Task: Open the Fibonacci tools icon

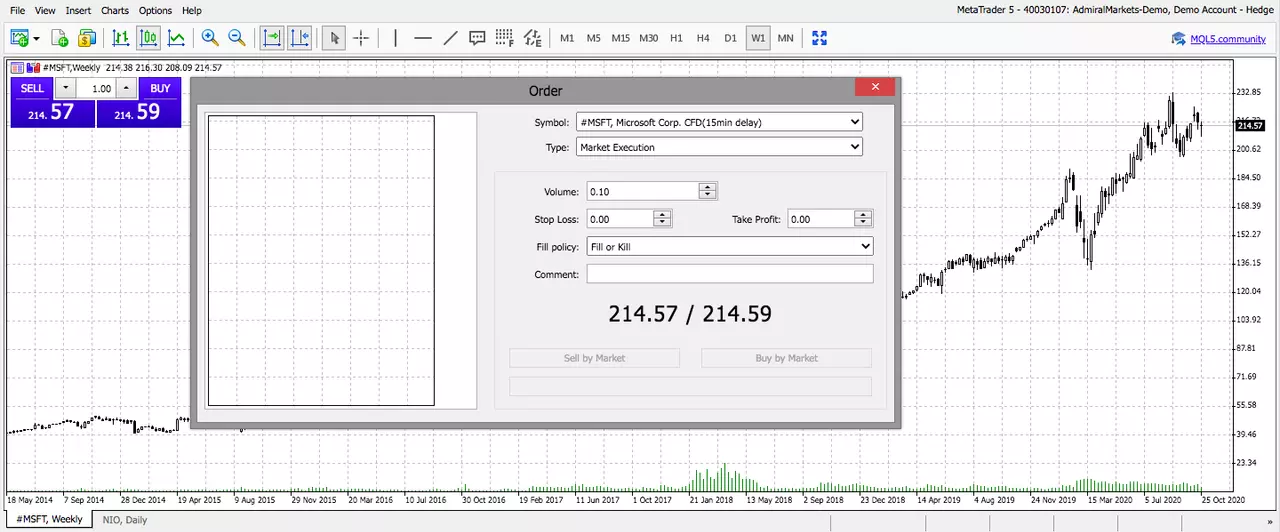Action: [x=505, y=38]
